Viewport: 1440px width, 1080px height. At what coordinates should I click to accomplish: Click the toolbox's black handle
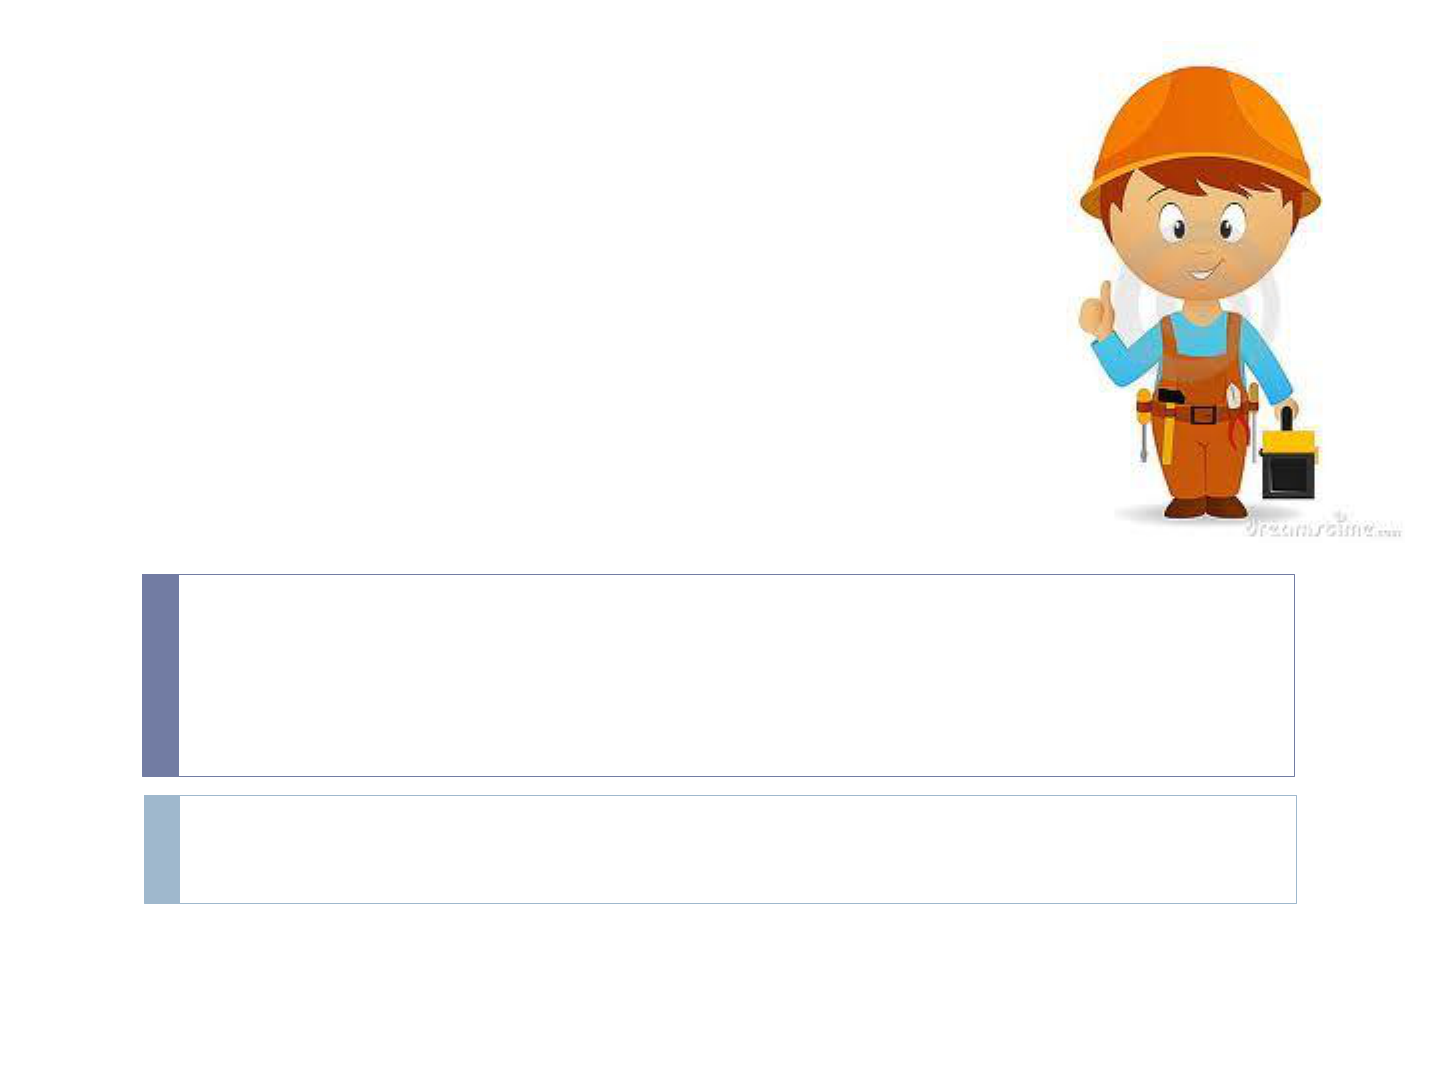1287,419
